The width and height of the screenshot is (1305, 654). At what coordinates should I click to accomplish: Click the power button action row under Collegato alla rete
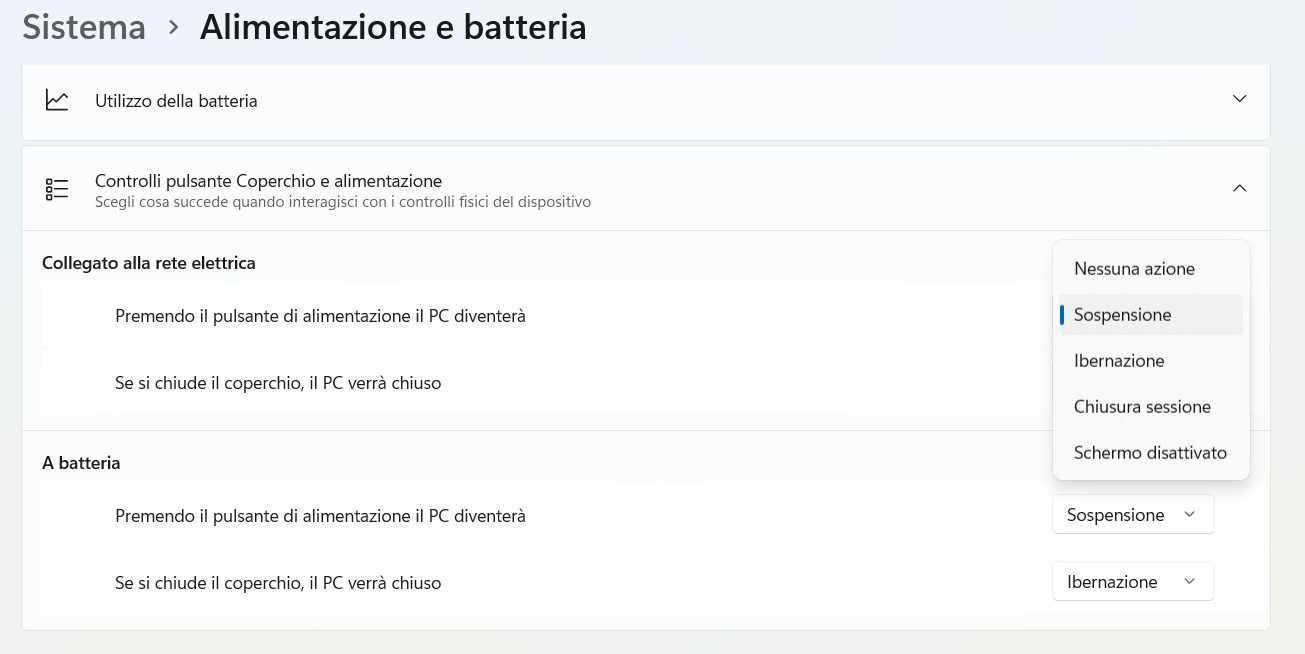point(320,315)
